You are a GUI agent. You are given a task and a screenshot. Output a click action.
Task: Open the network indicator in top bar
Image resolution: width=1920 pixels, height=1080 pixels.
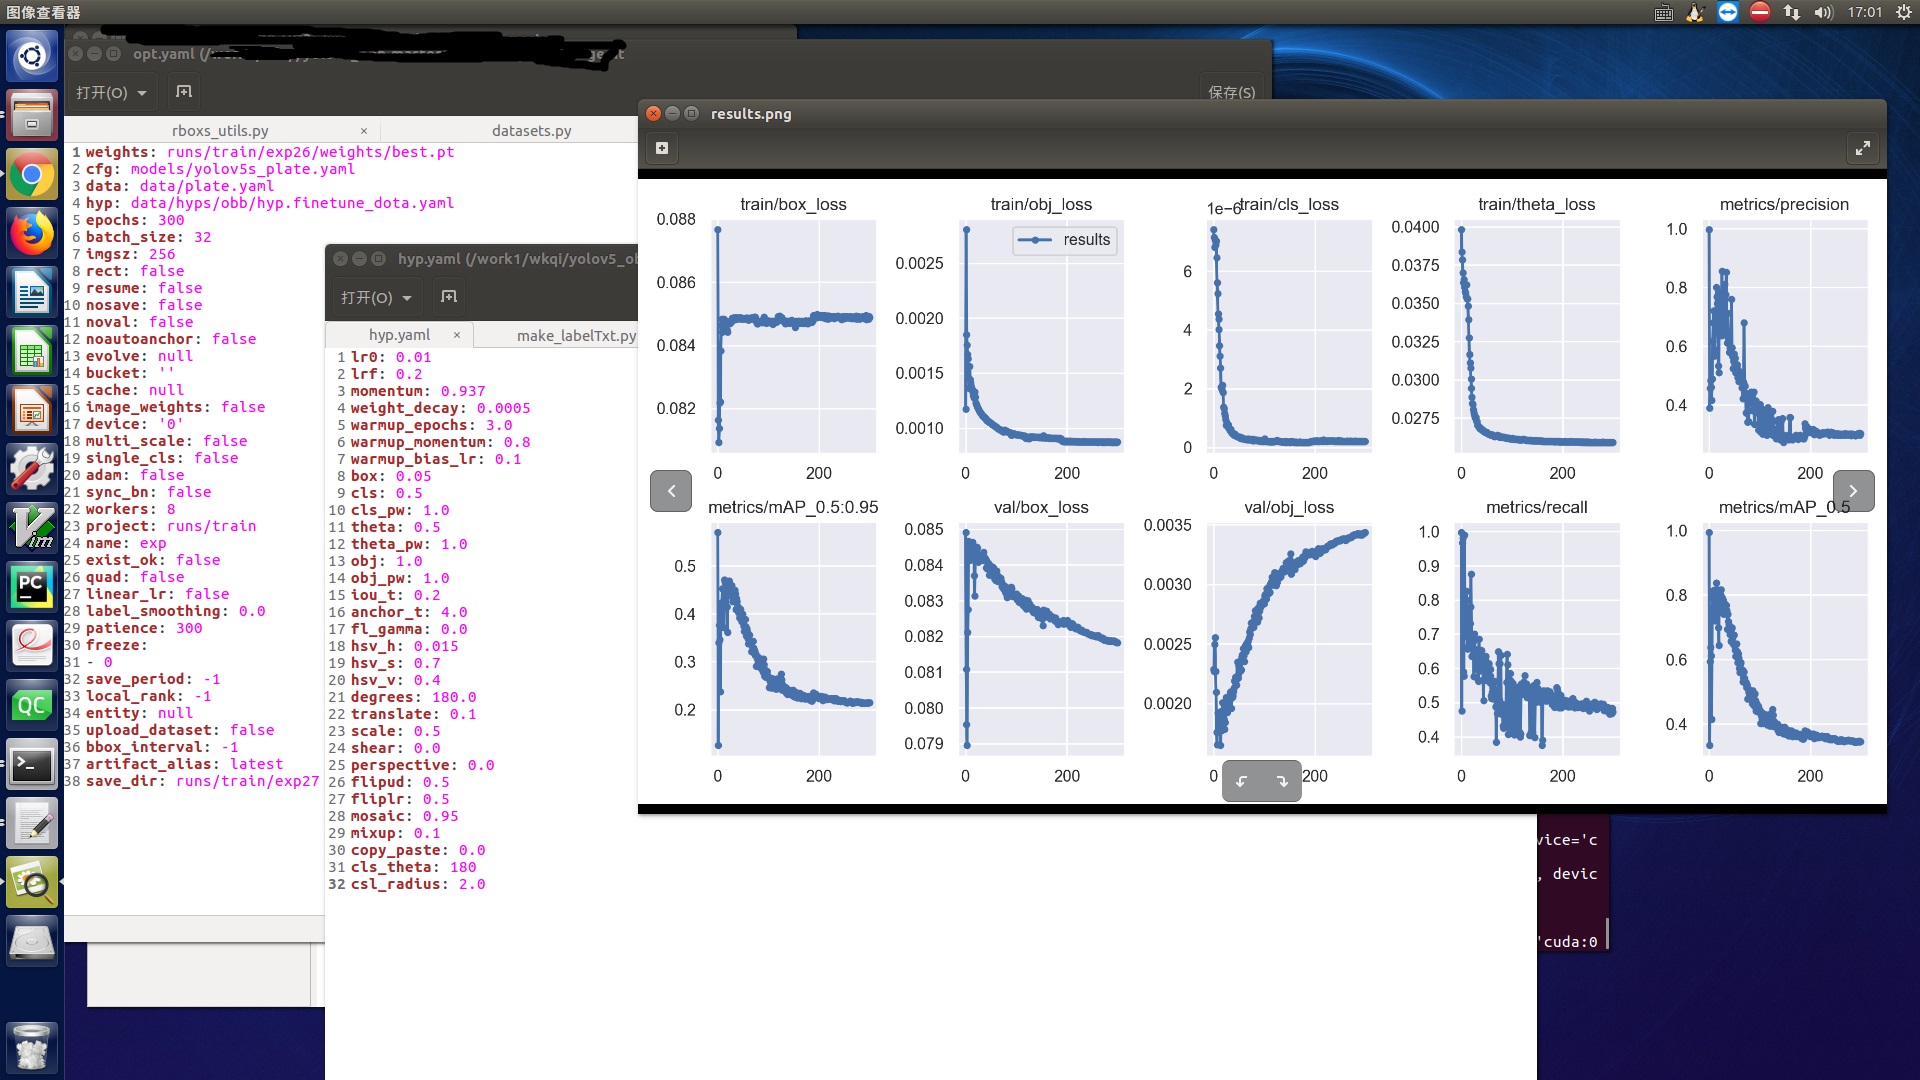click(x=1791, y=12)
